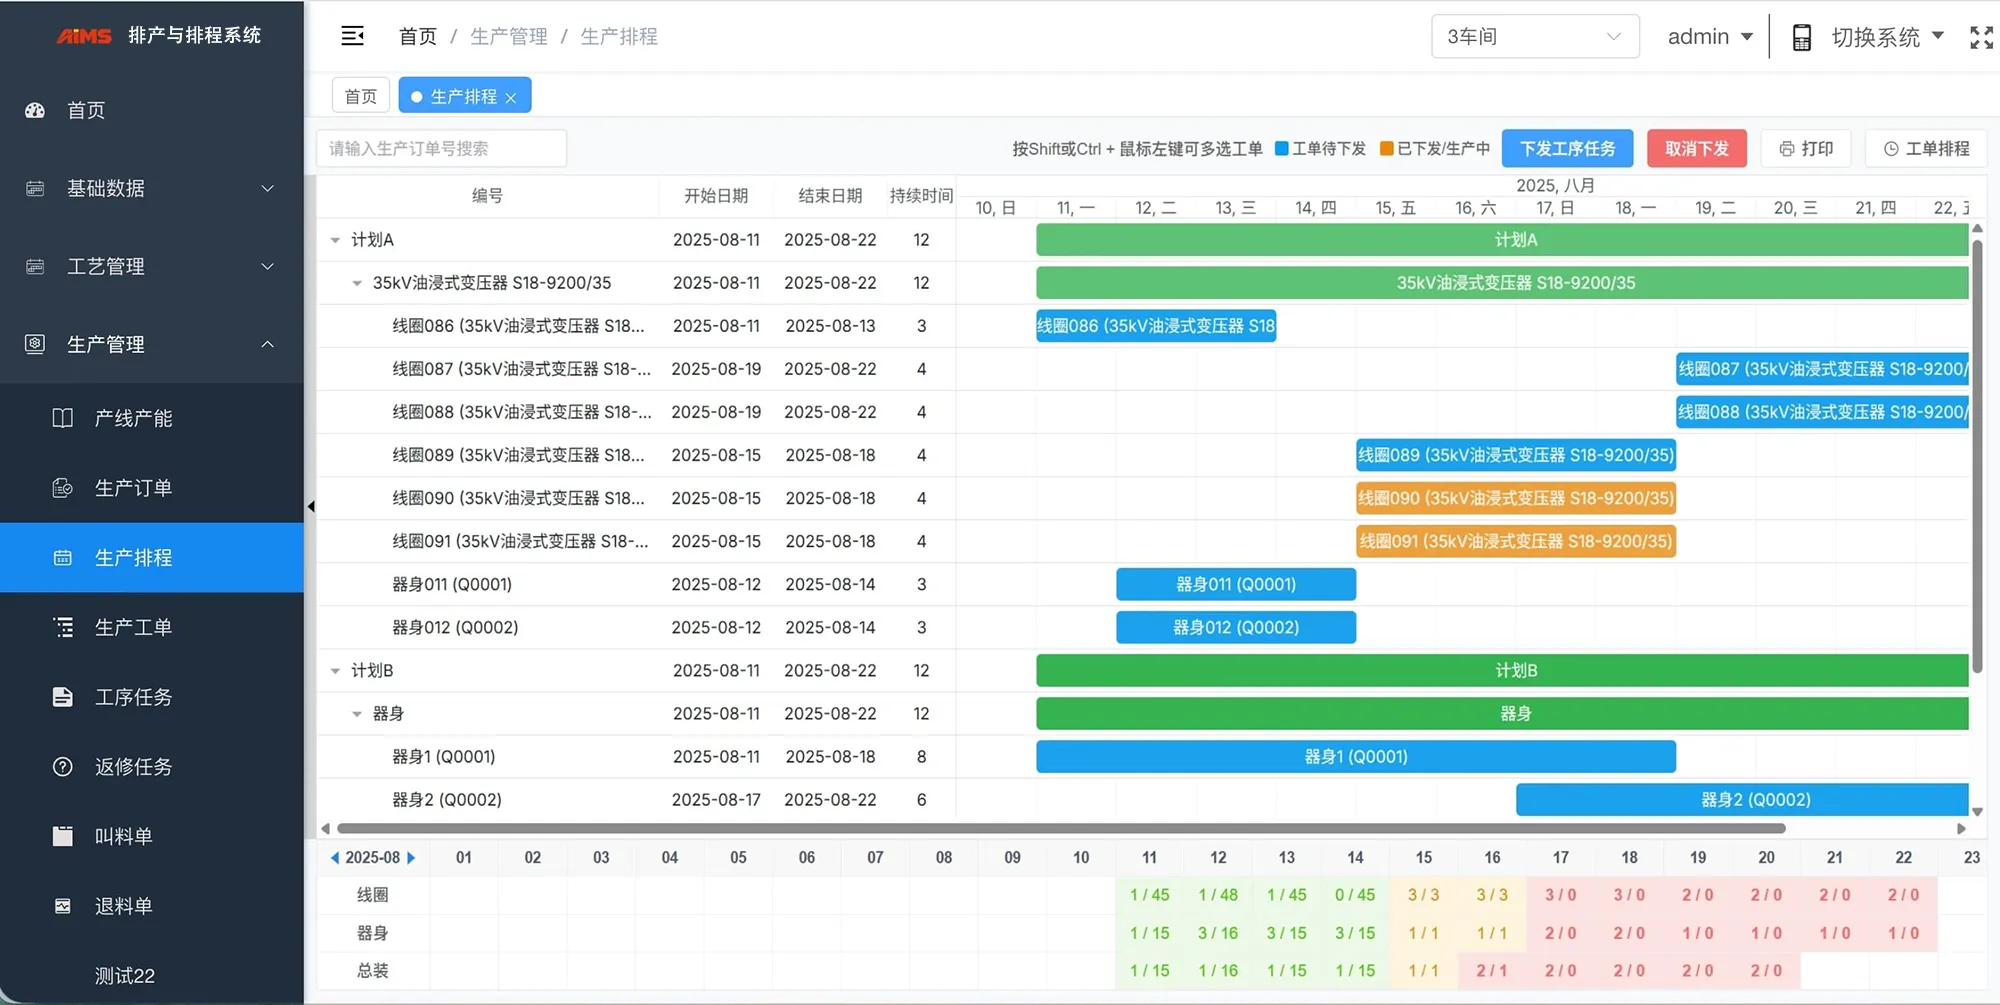Click the orange 已下发/生产中 legend swatch
This screenshot has height=1005, width=2000.
[1386, 148]
